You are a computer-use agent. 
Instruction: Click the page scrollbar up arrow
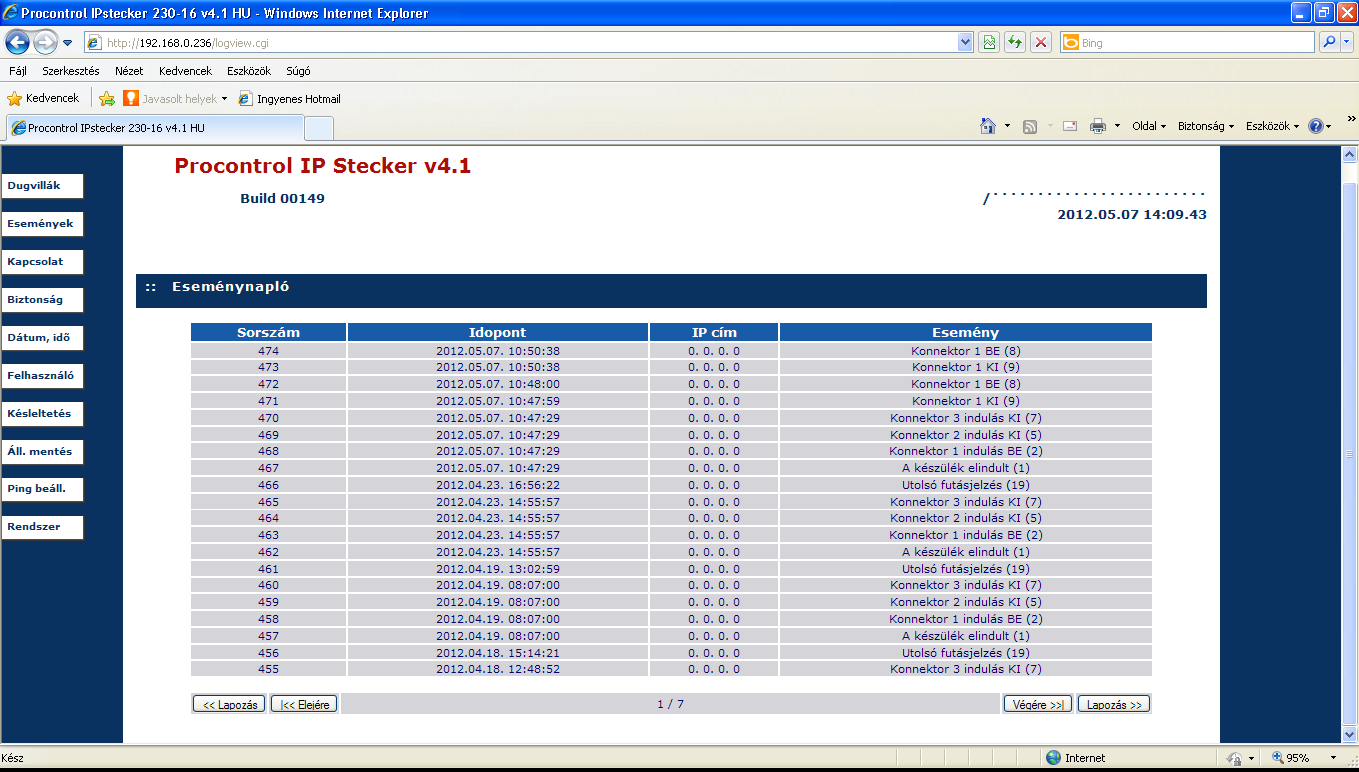pos(1349,154)
